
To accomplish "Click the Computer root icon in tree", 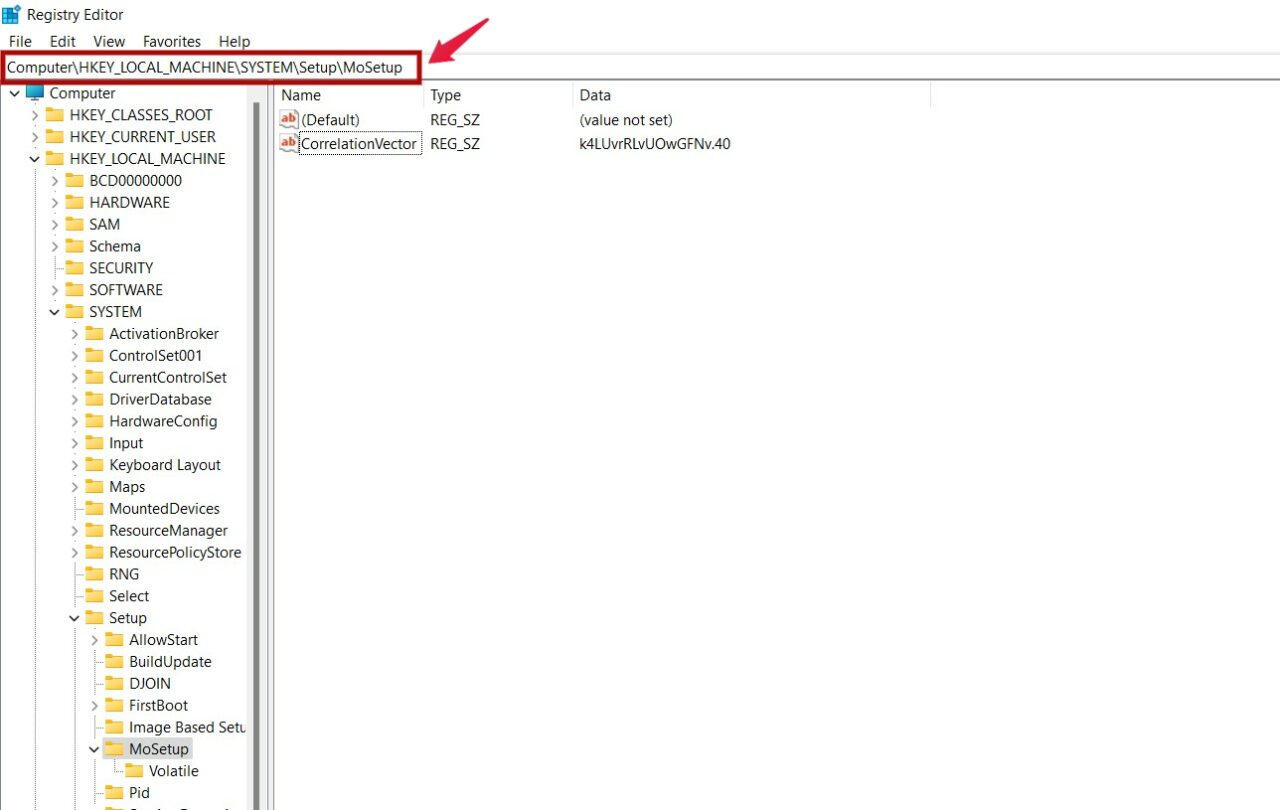I will [35, 93].
